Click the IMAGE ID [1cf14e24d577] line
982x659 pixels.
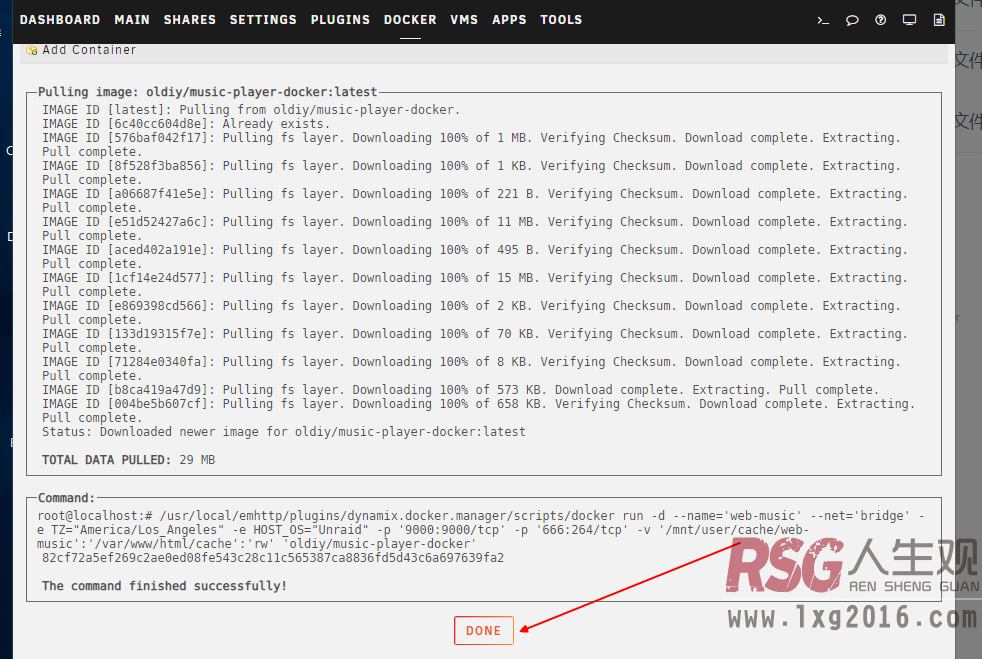[x=475, y=284]
